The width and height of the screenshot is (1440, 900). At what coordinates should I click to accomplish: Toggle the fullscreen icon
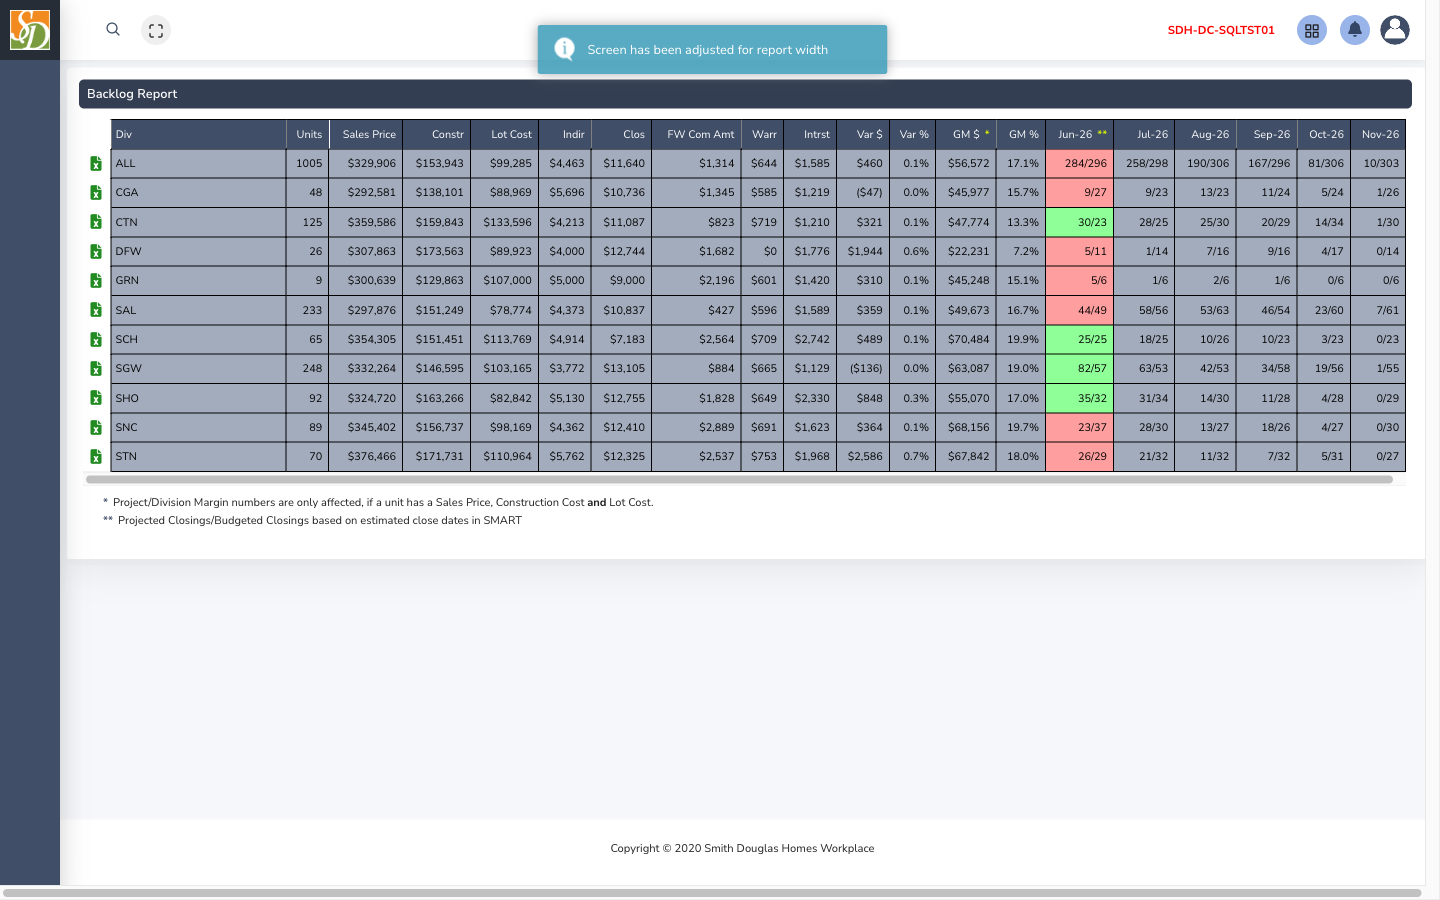pyautogui.click(x=156, y=31)
